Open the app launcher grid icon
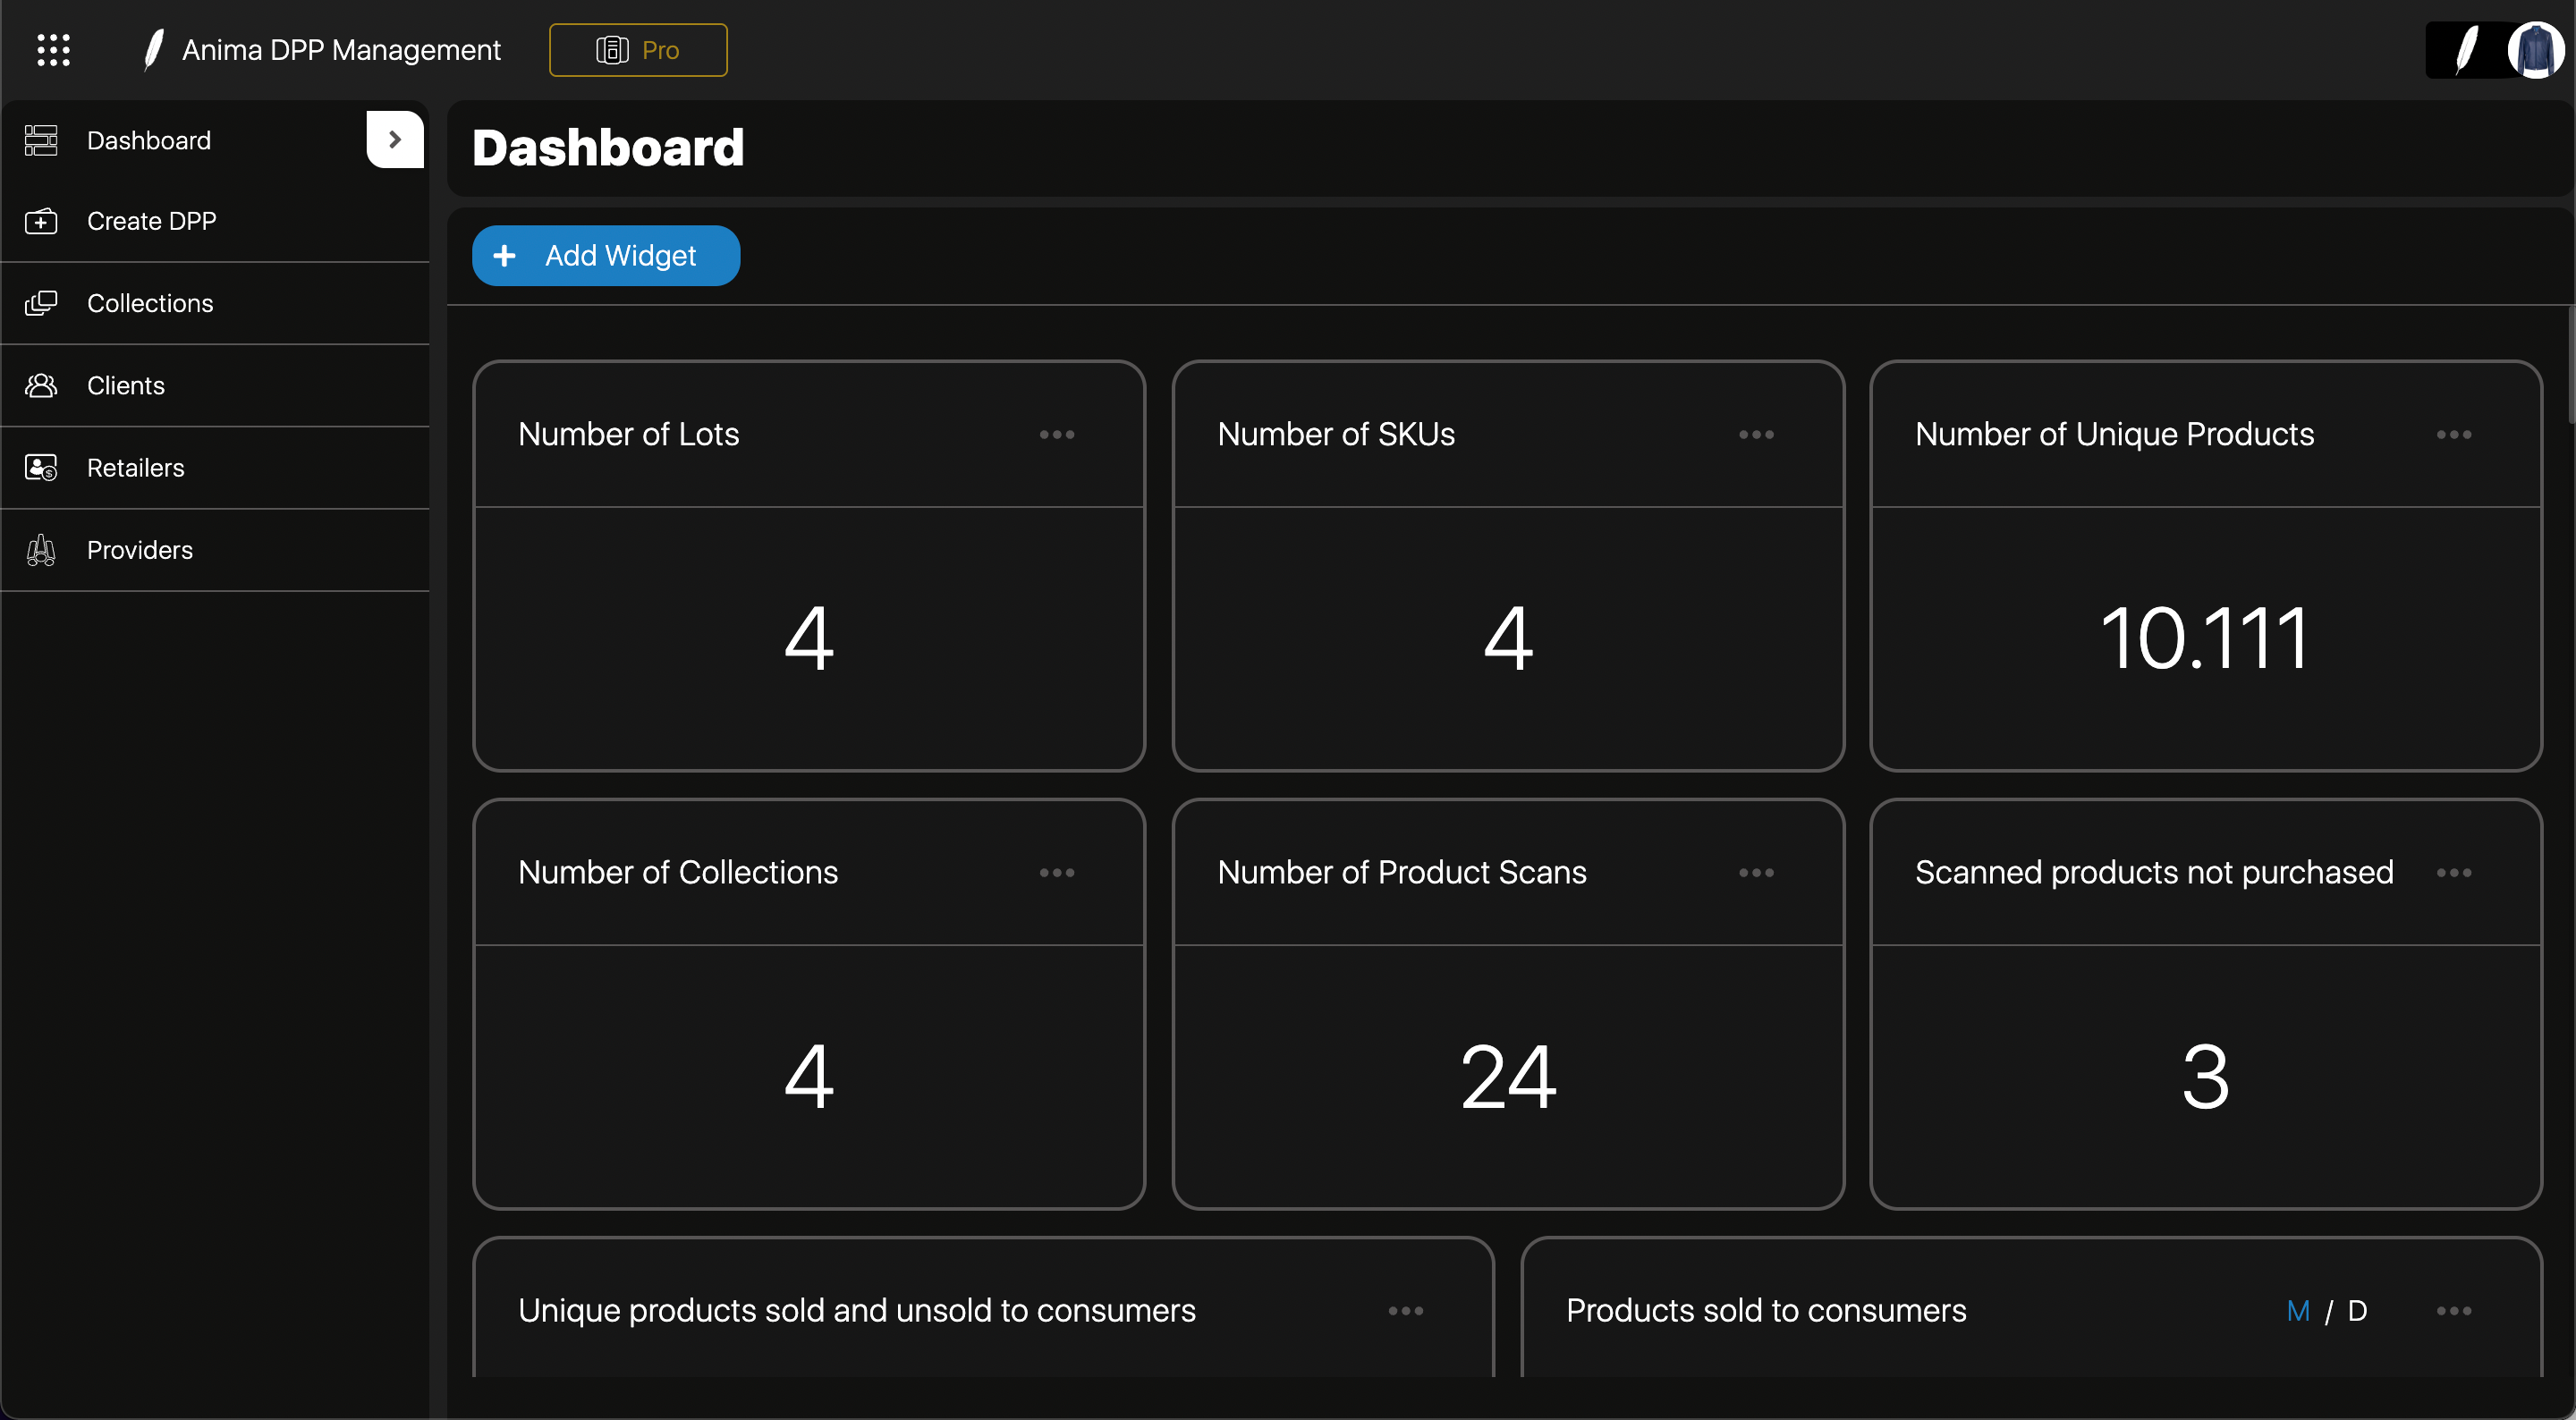This screenshot has height=1420, width=2576. click(x=53, y=49)
